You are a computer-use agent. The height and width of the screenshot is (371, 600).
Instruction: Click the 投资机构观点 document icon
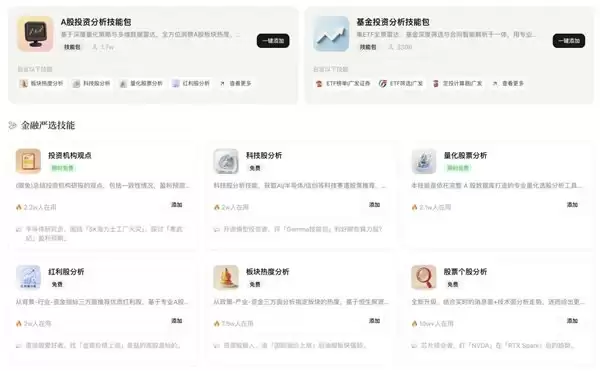[x=28, y=161]
